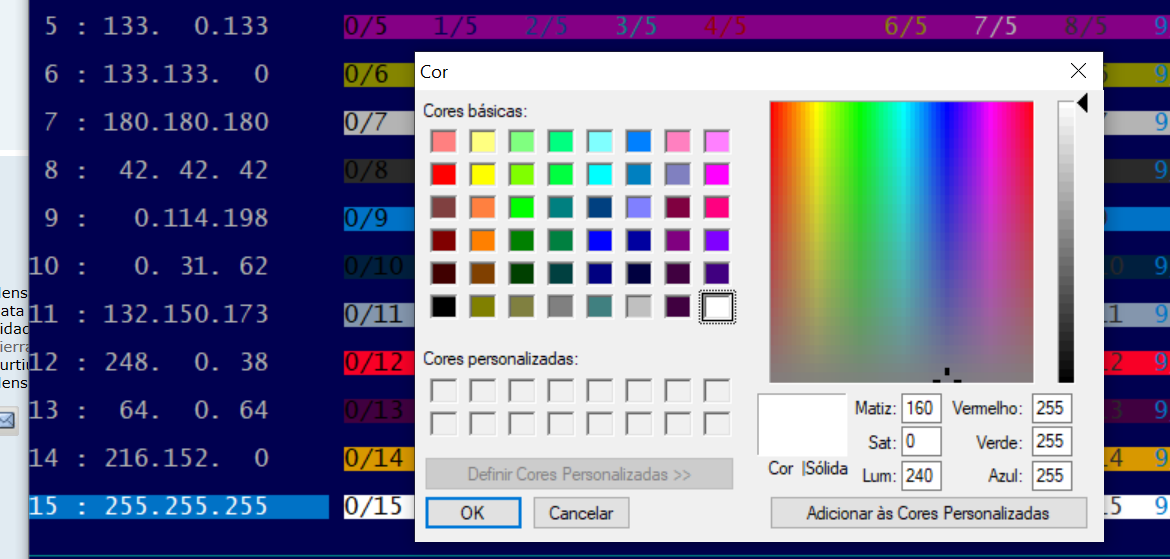Click Adicionar às Cores Personalizadas button
1170x559 pixels.
(928, 513)
